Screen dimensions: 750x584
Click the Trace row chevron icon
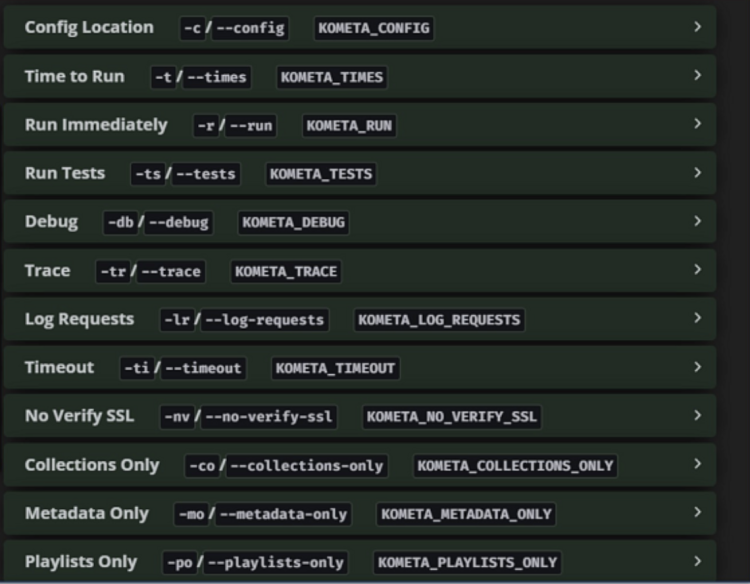(x=698, y=270)
